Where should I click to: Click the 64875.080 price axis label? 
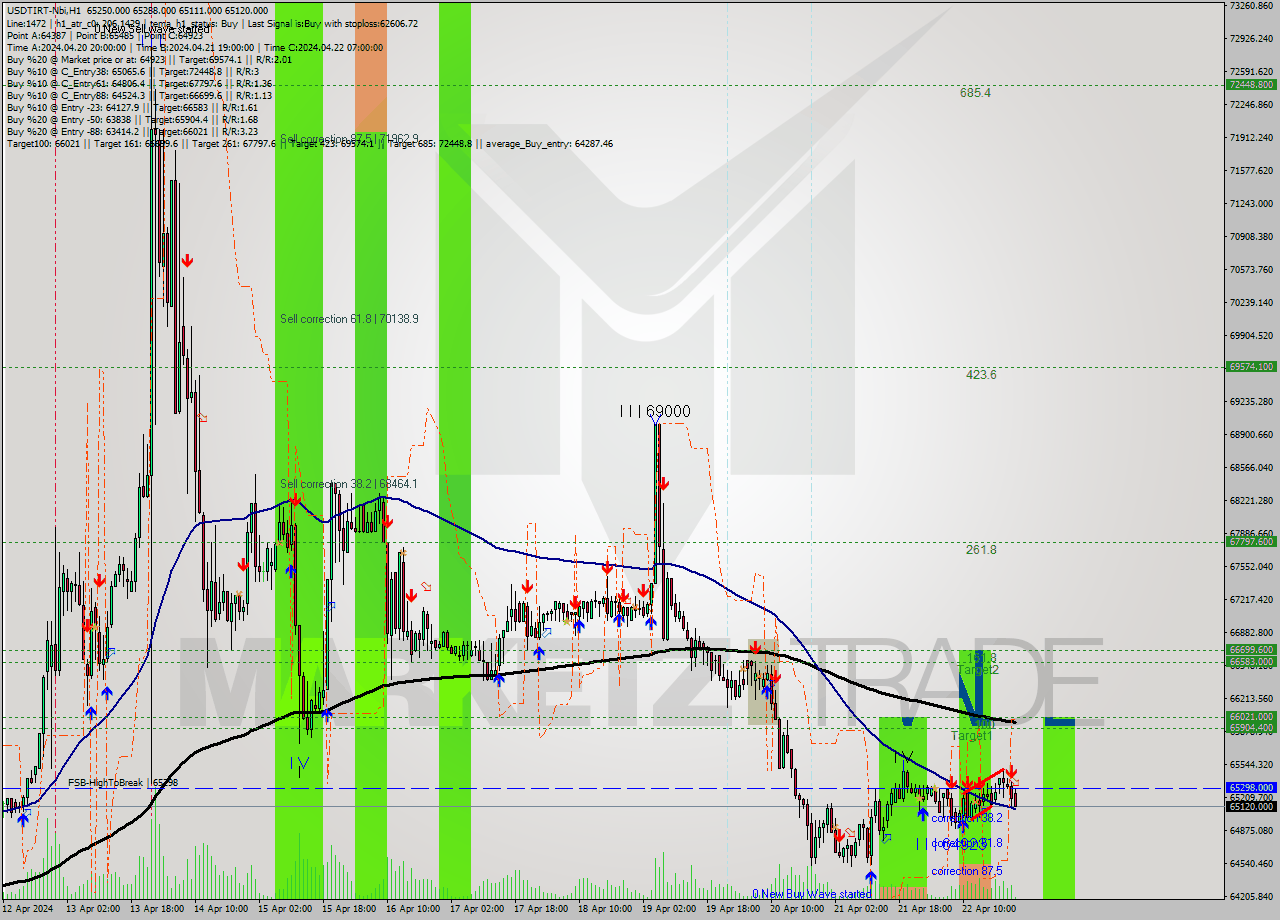[x=1250, y=831]
